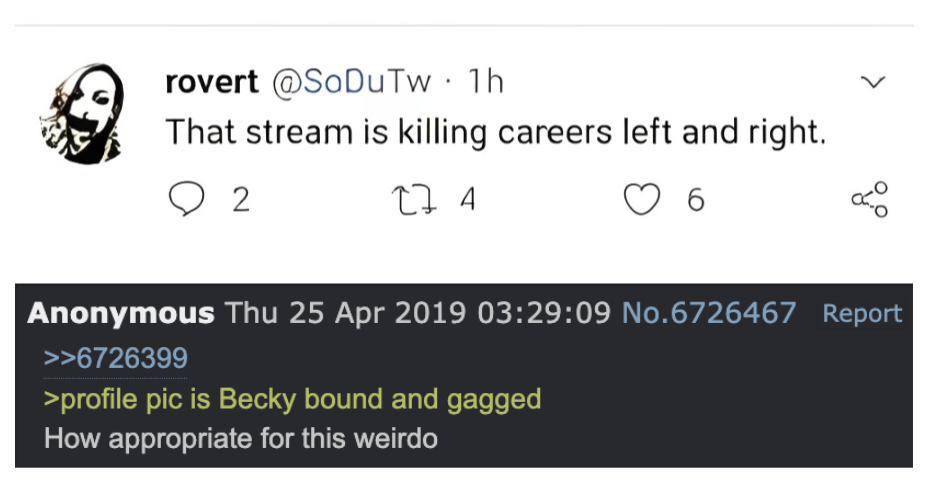Click the like count 6
This screenshot has height=485, width=928.
pyautogui.click(x=696, y=200)
